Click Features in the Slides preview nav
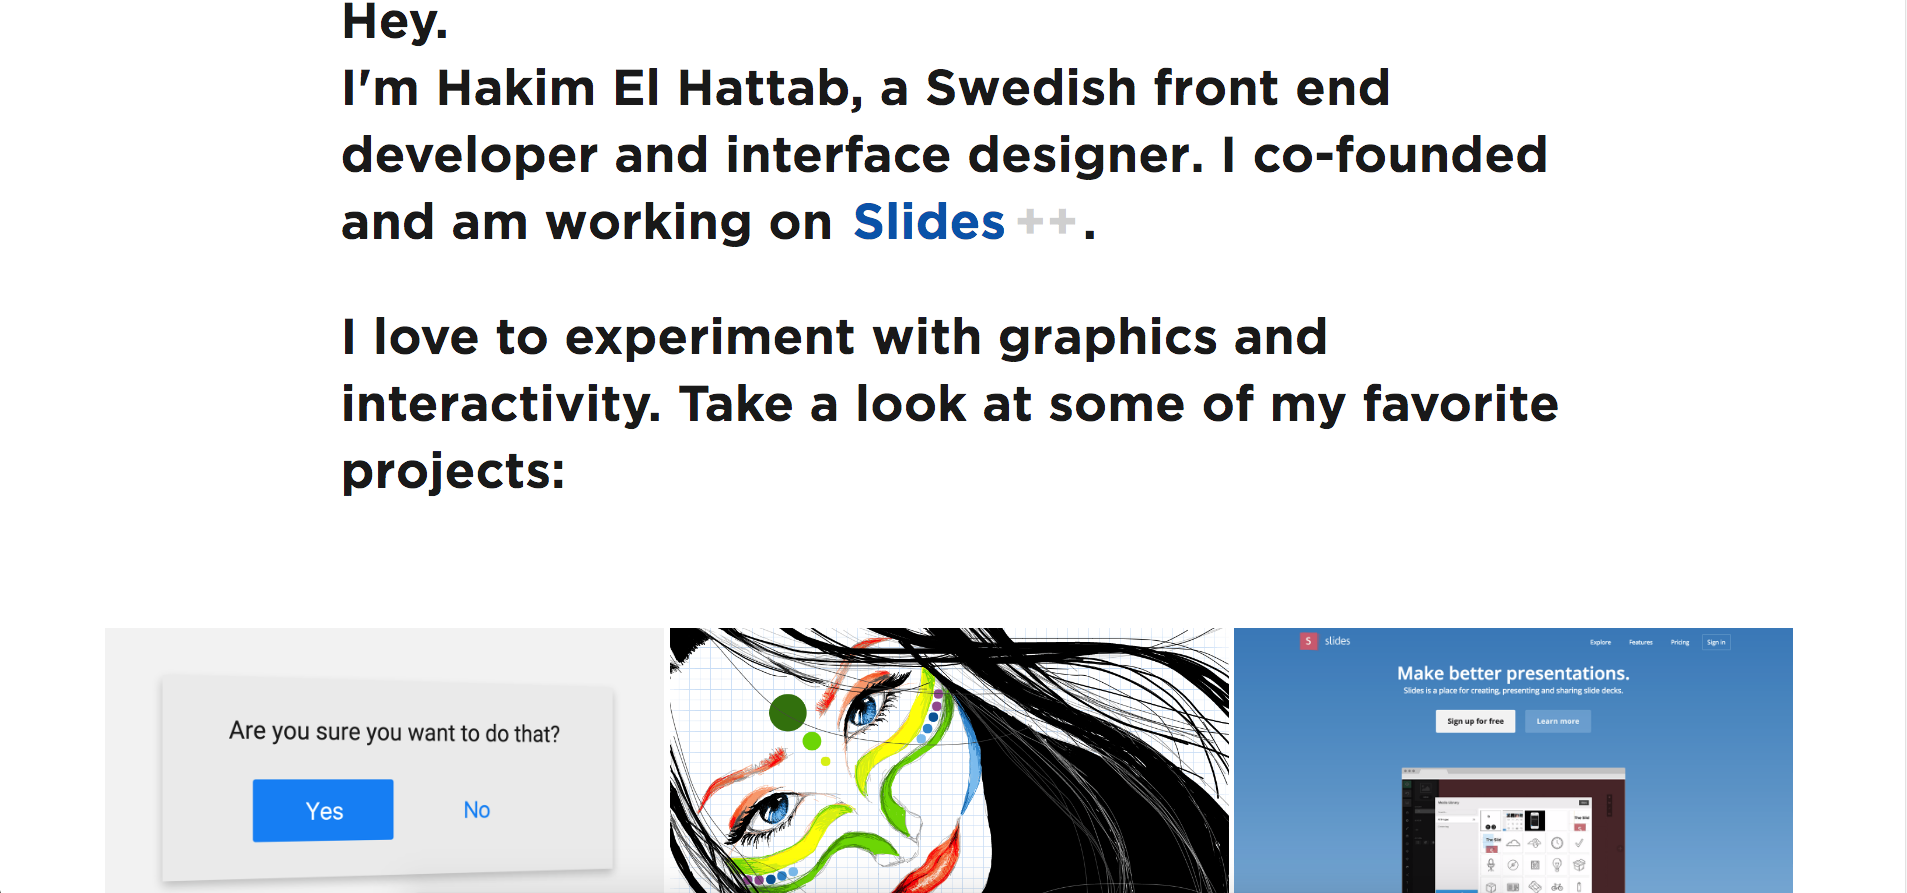This screenshot has width=1907, height=893. point(1640,642)
